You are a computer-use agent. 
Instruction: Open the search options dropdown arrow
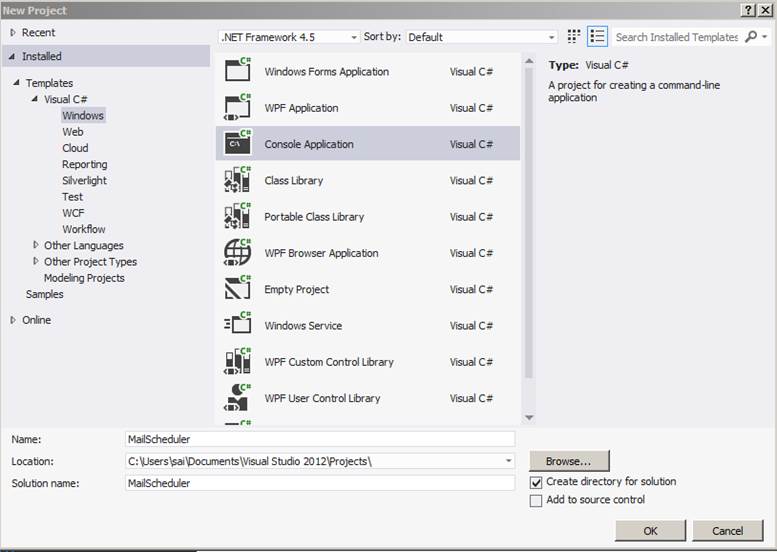[x=765, y=37]
